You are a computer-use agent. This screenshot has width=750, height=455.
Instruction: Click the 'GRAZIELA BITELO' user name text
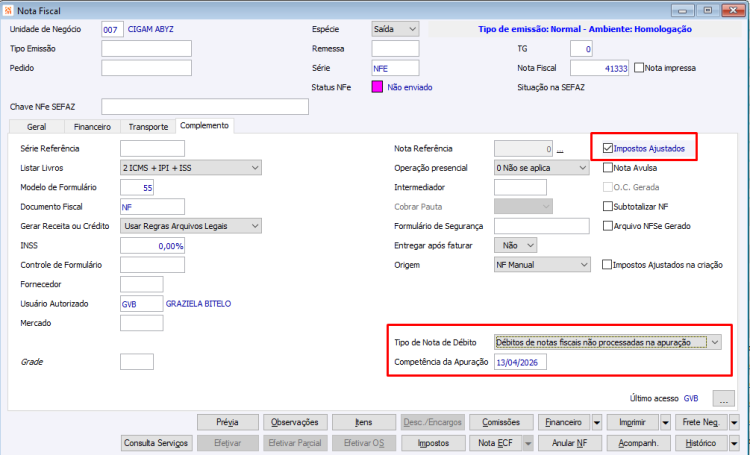pos(199,304)
